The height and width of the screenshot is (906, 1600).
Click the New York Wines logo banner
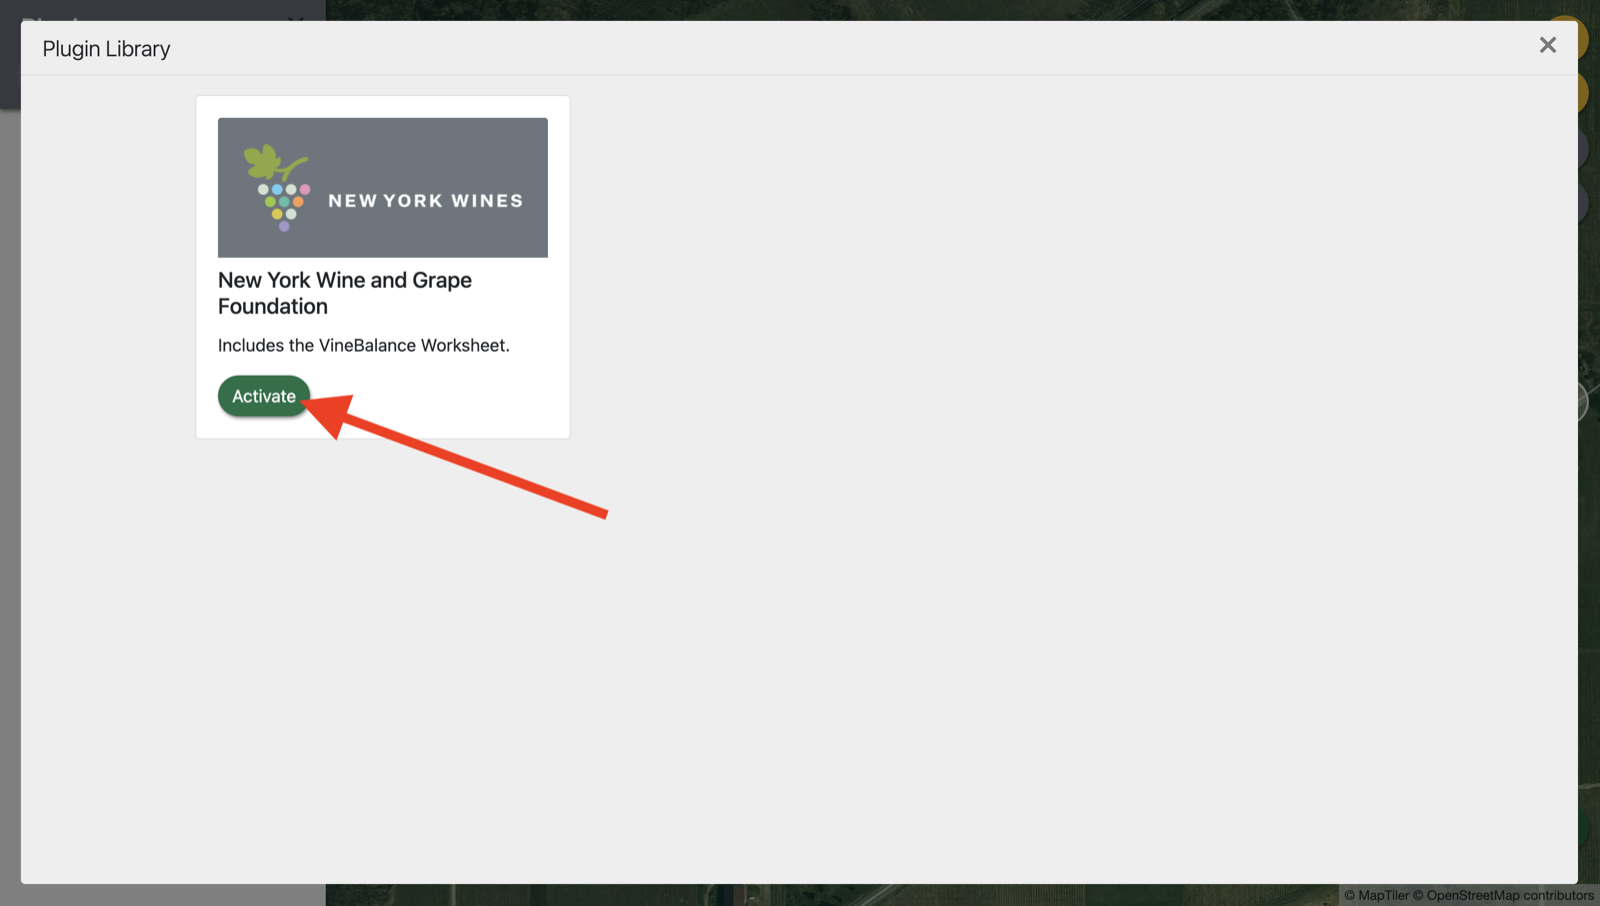click(383, 188)
